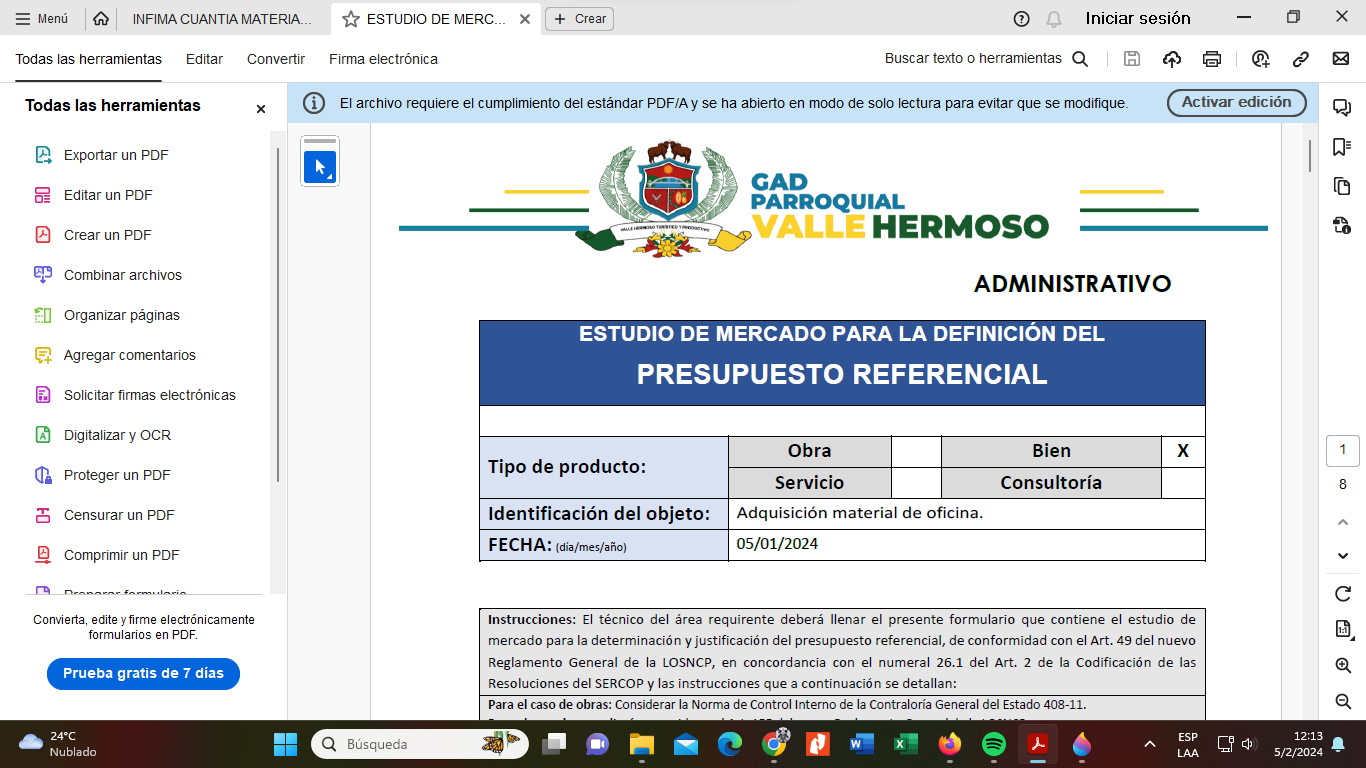Image resolution: width=1366 pixels, height=768 pixels.
Task: Zoom in with magnifier plus icon
Action: point(1343,666)
